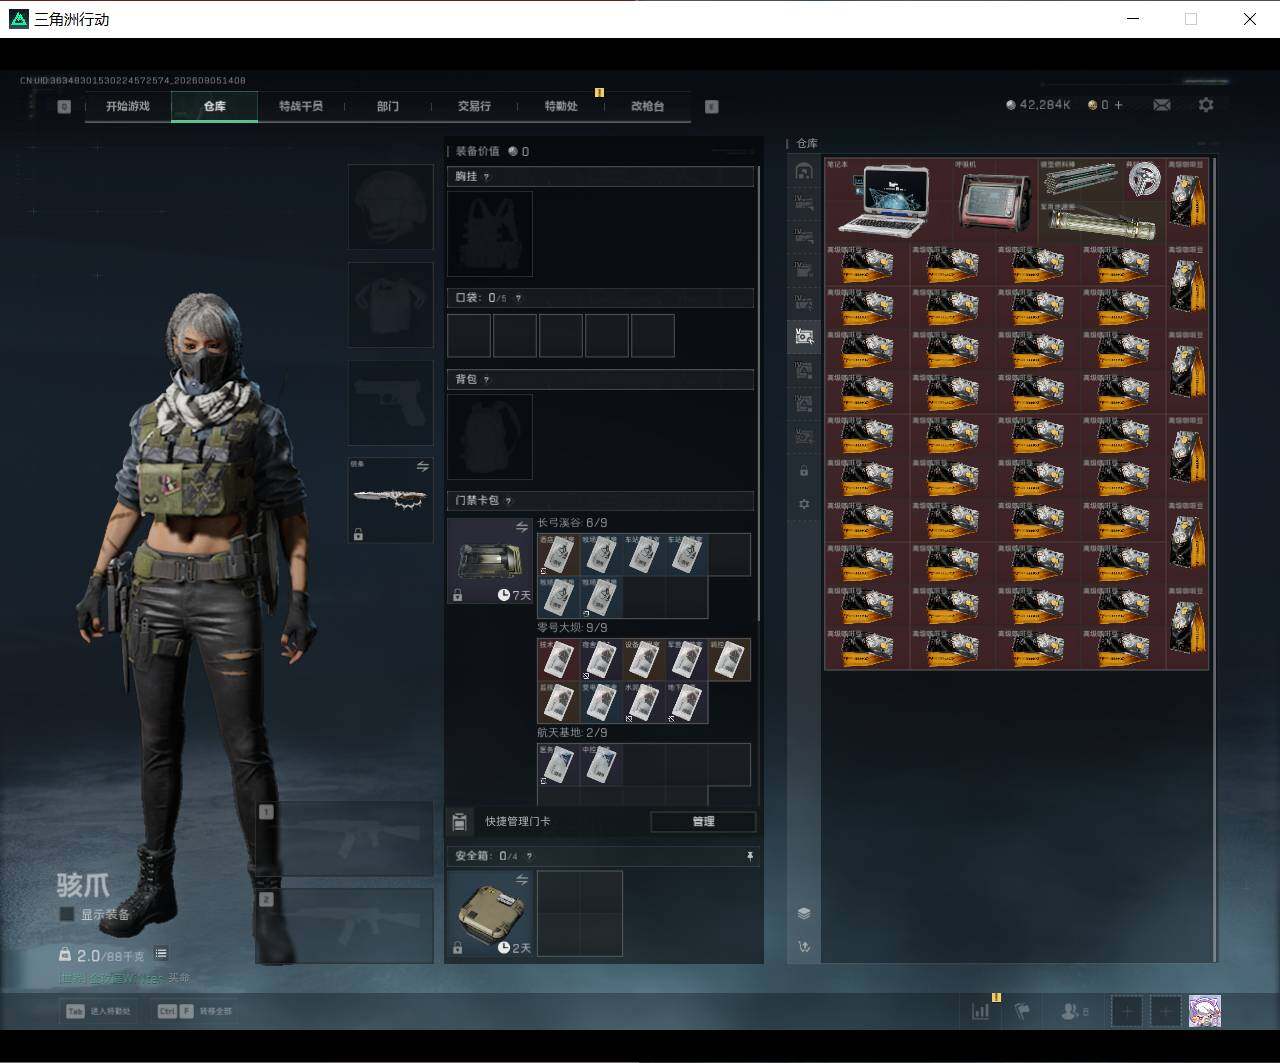Image resolution: width=1280 pixels, height=1063 pixels.
Task: Open the player avatar in bottom bar
Action: point(1205,1011)
